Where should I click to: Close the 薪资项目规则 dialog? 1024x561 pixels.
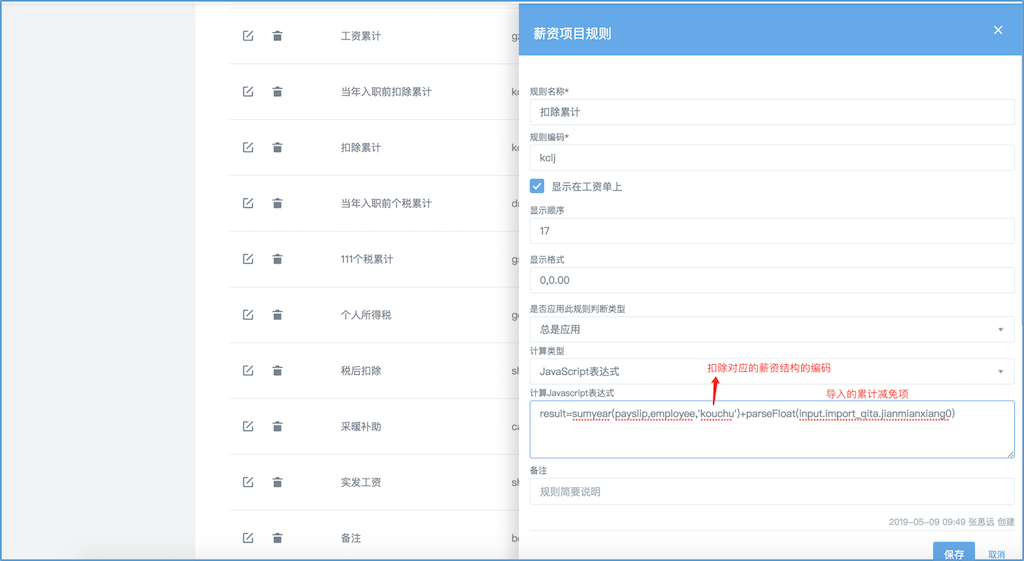[x=998, y=30]
